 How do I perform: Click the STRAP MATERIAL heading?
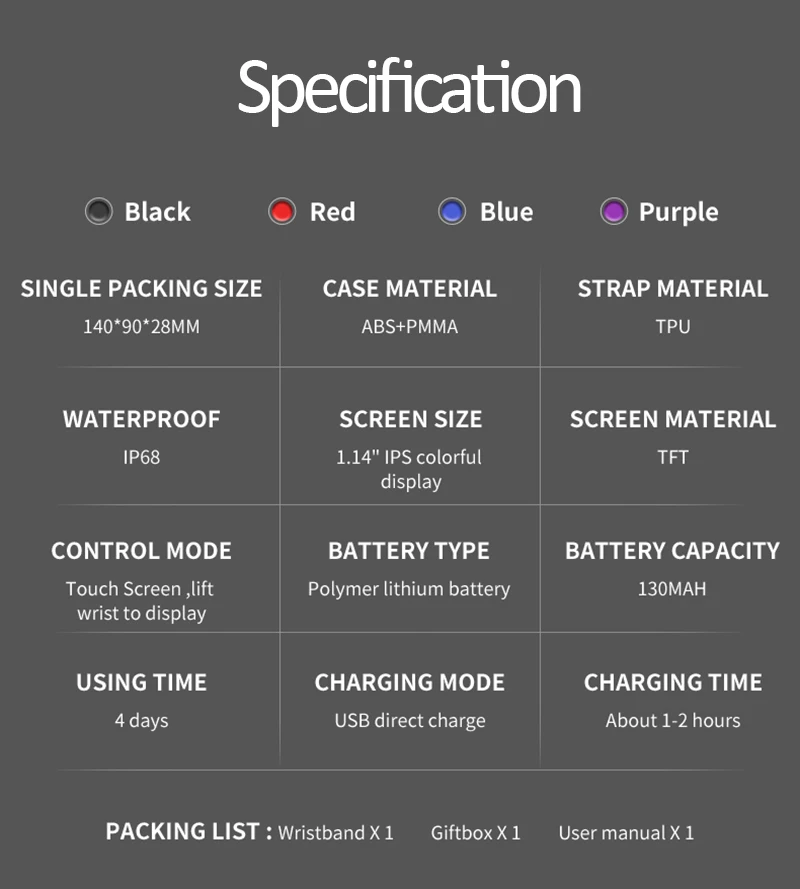point(673,289)
